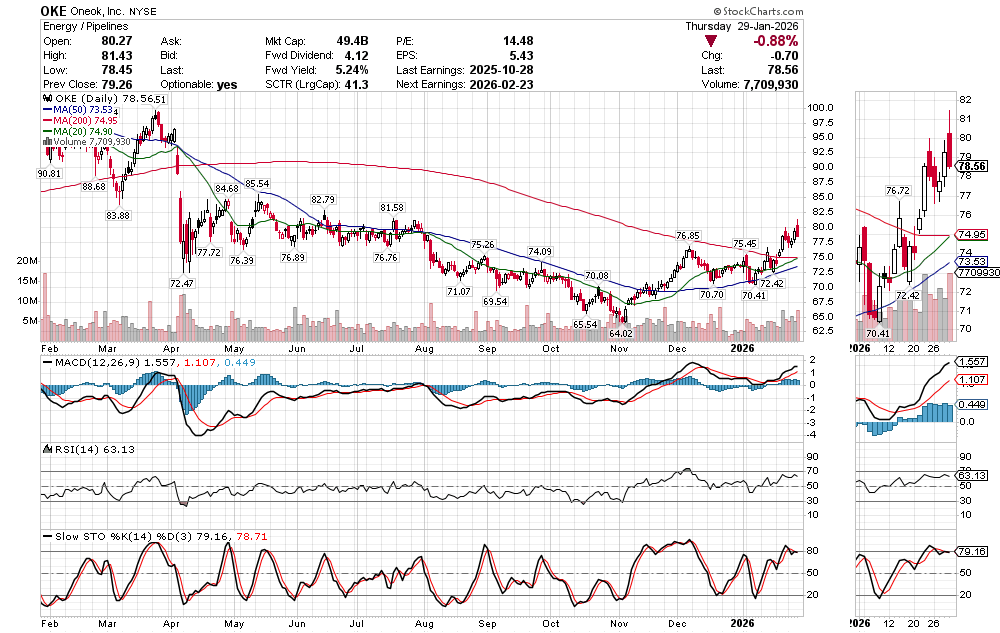1000x633 pixels.
Task: Click the 85.54 peak price callout
Action: pos(257,184)
